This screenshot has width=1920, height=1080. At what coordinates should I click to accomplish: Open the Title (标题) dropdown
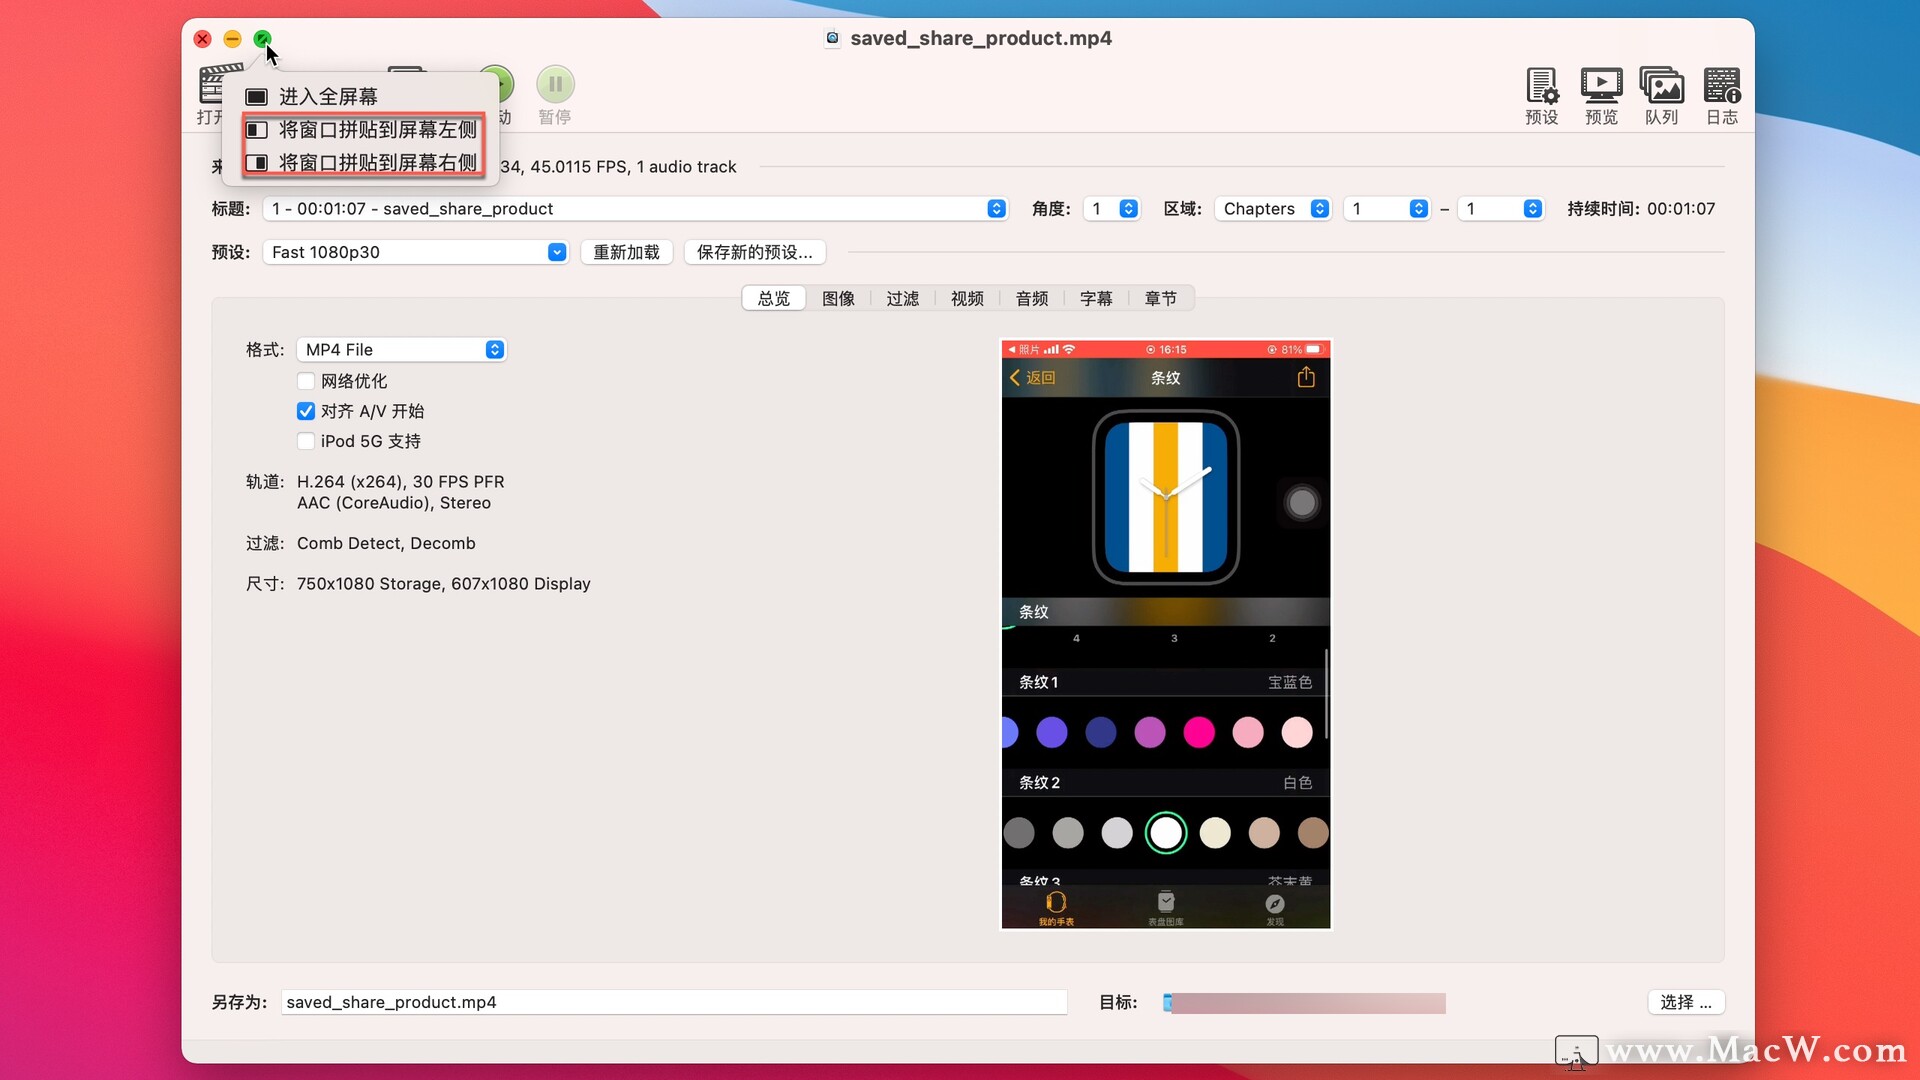tap(634, 208)
